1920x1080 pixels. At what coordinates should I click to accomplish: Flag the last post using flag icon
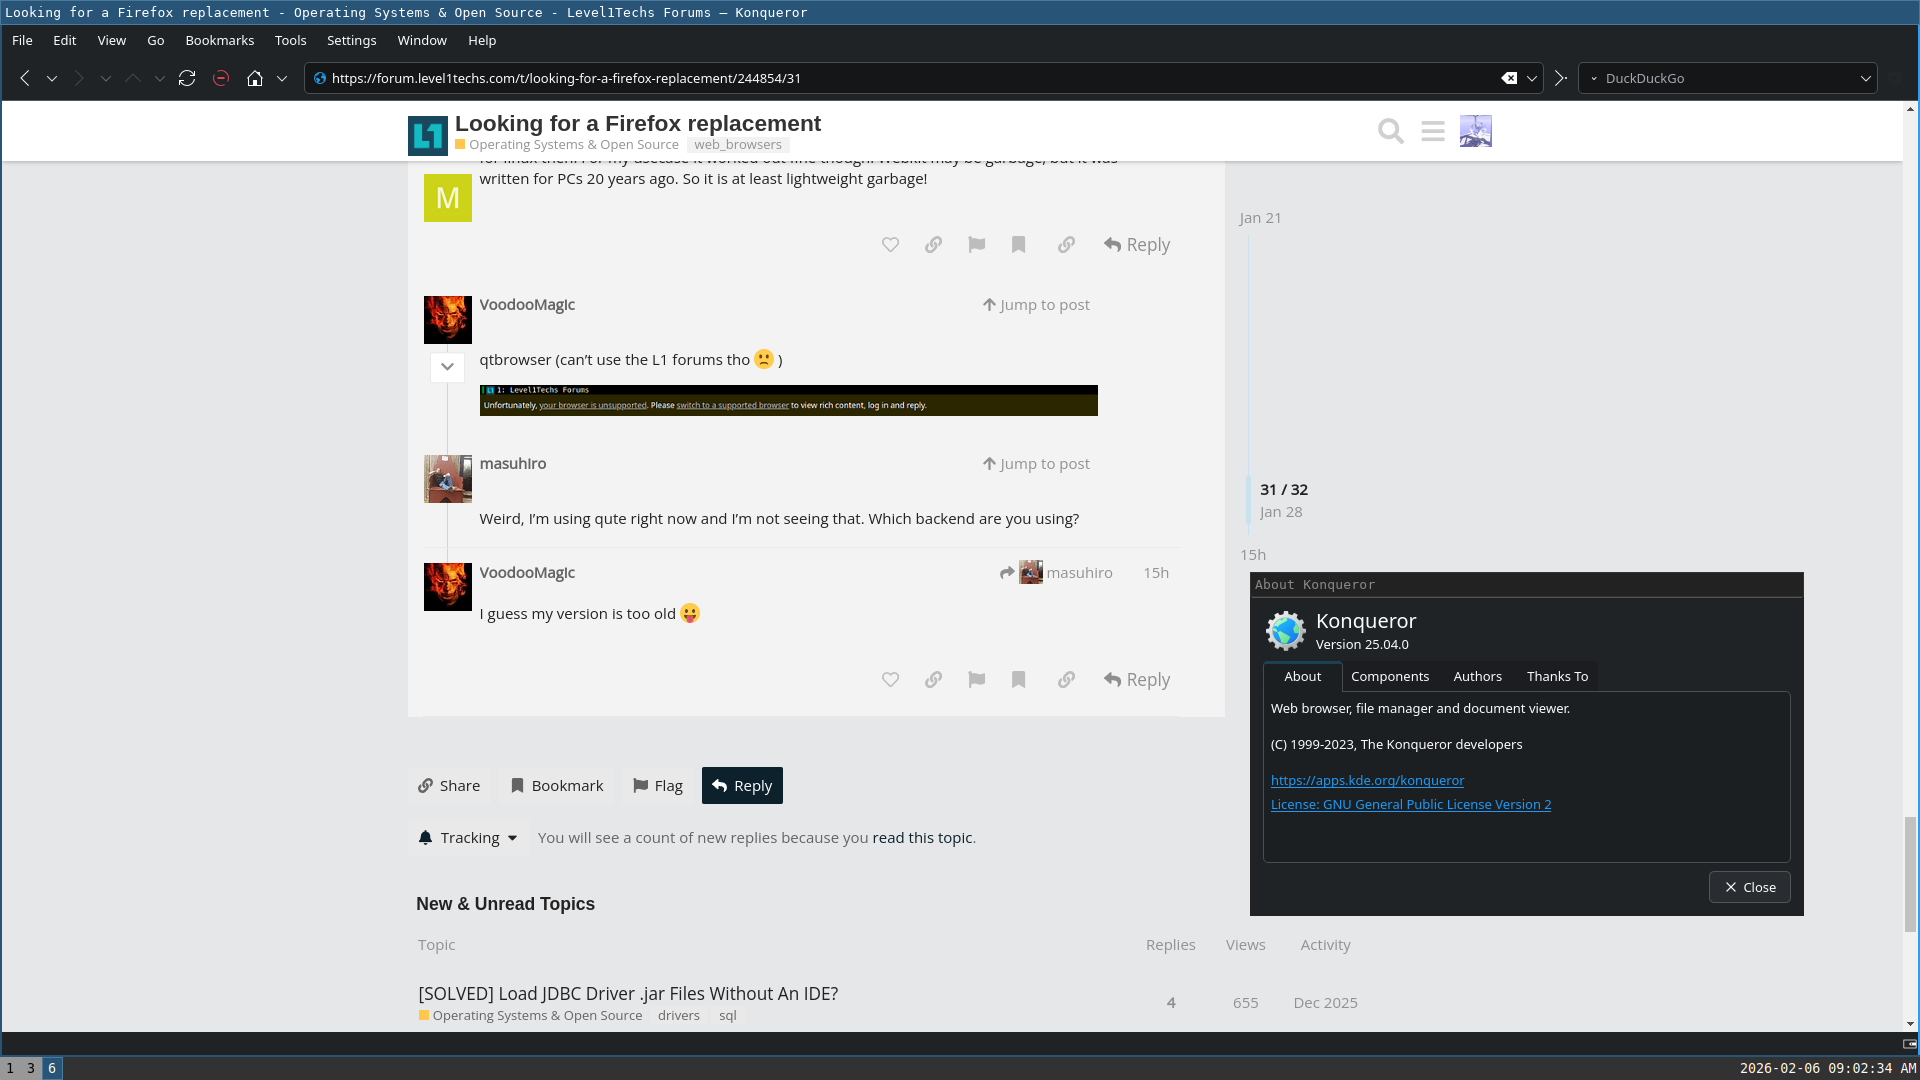coord(977,680)
